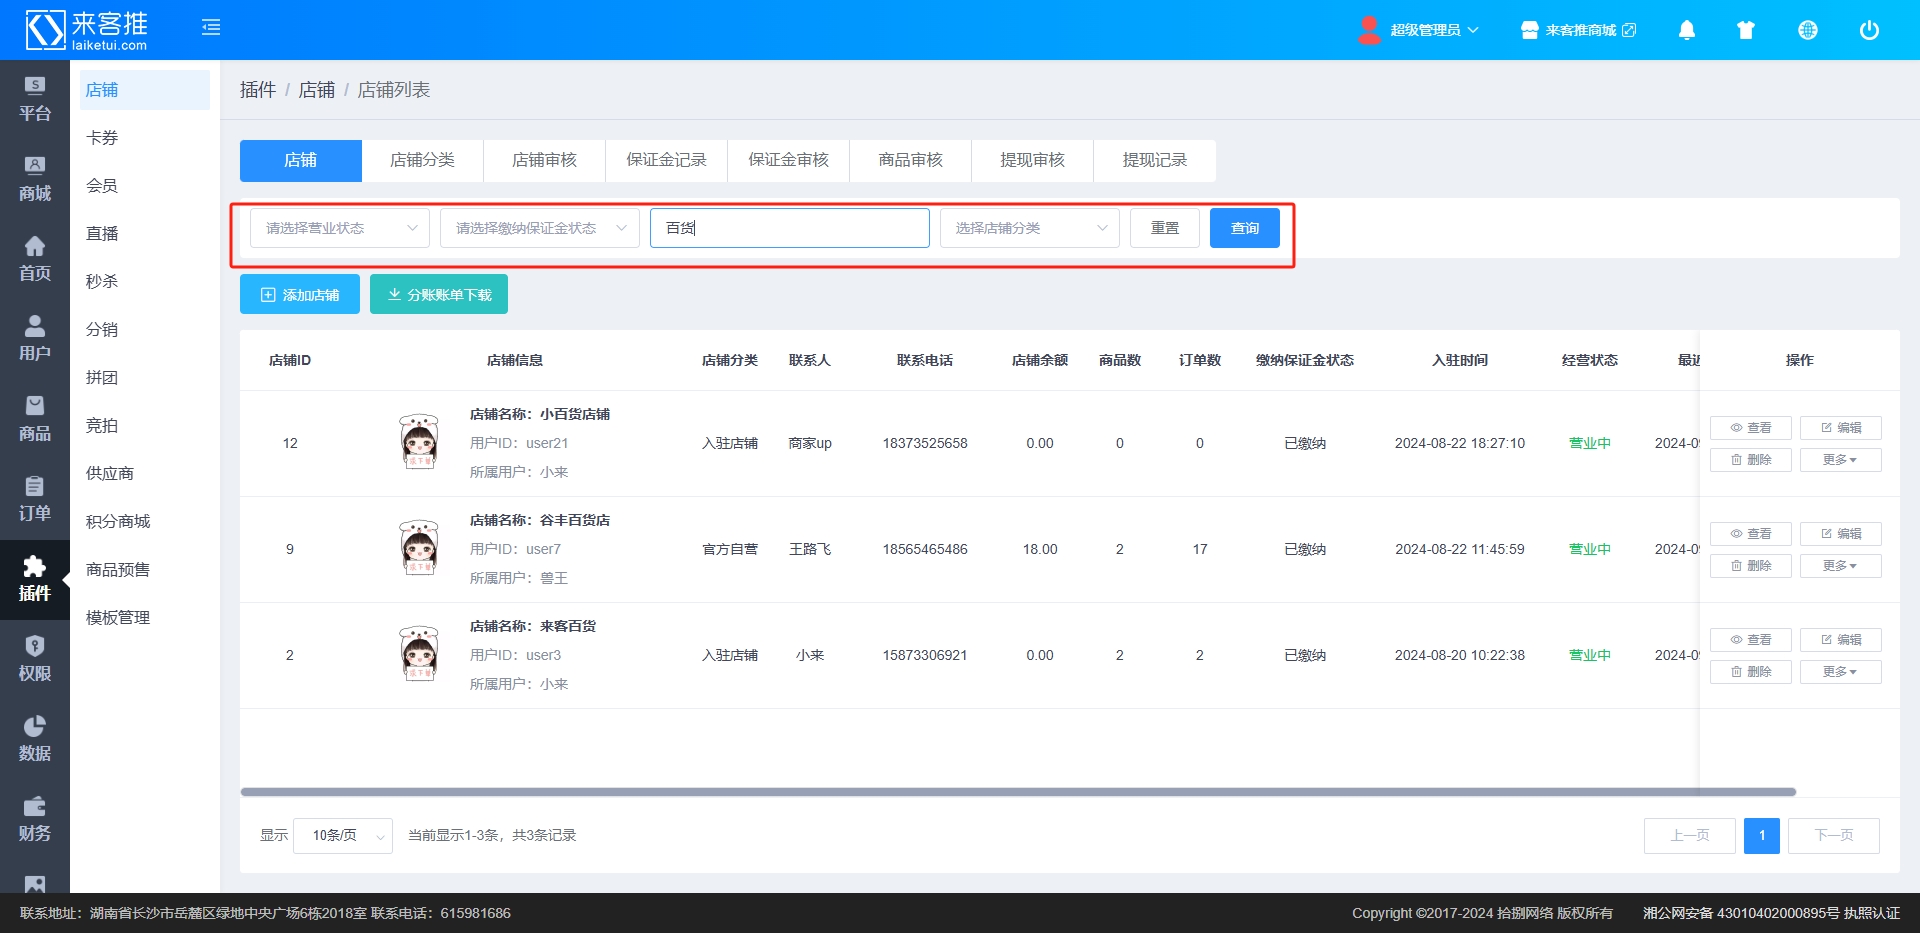Viewport: 1920px width, 933px height.
Task: Switch to the 店铺审核 tab
Action: point(544,160)
